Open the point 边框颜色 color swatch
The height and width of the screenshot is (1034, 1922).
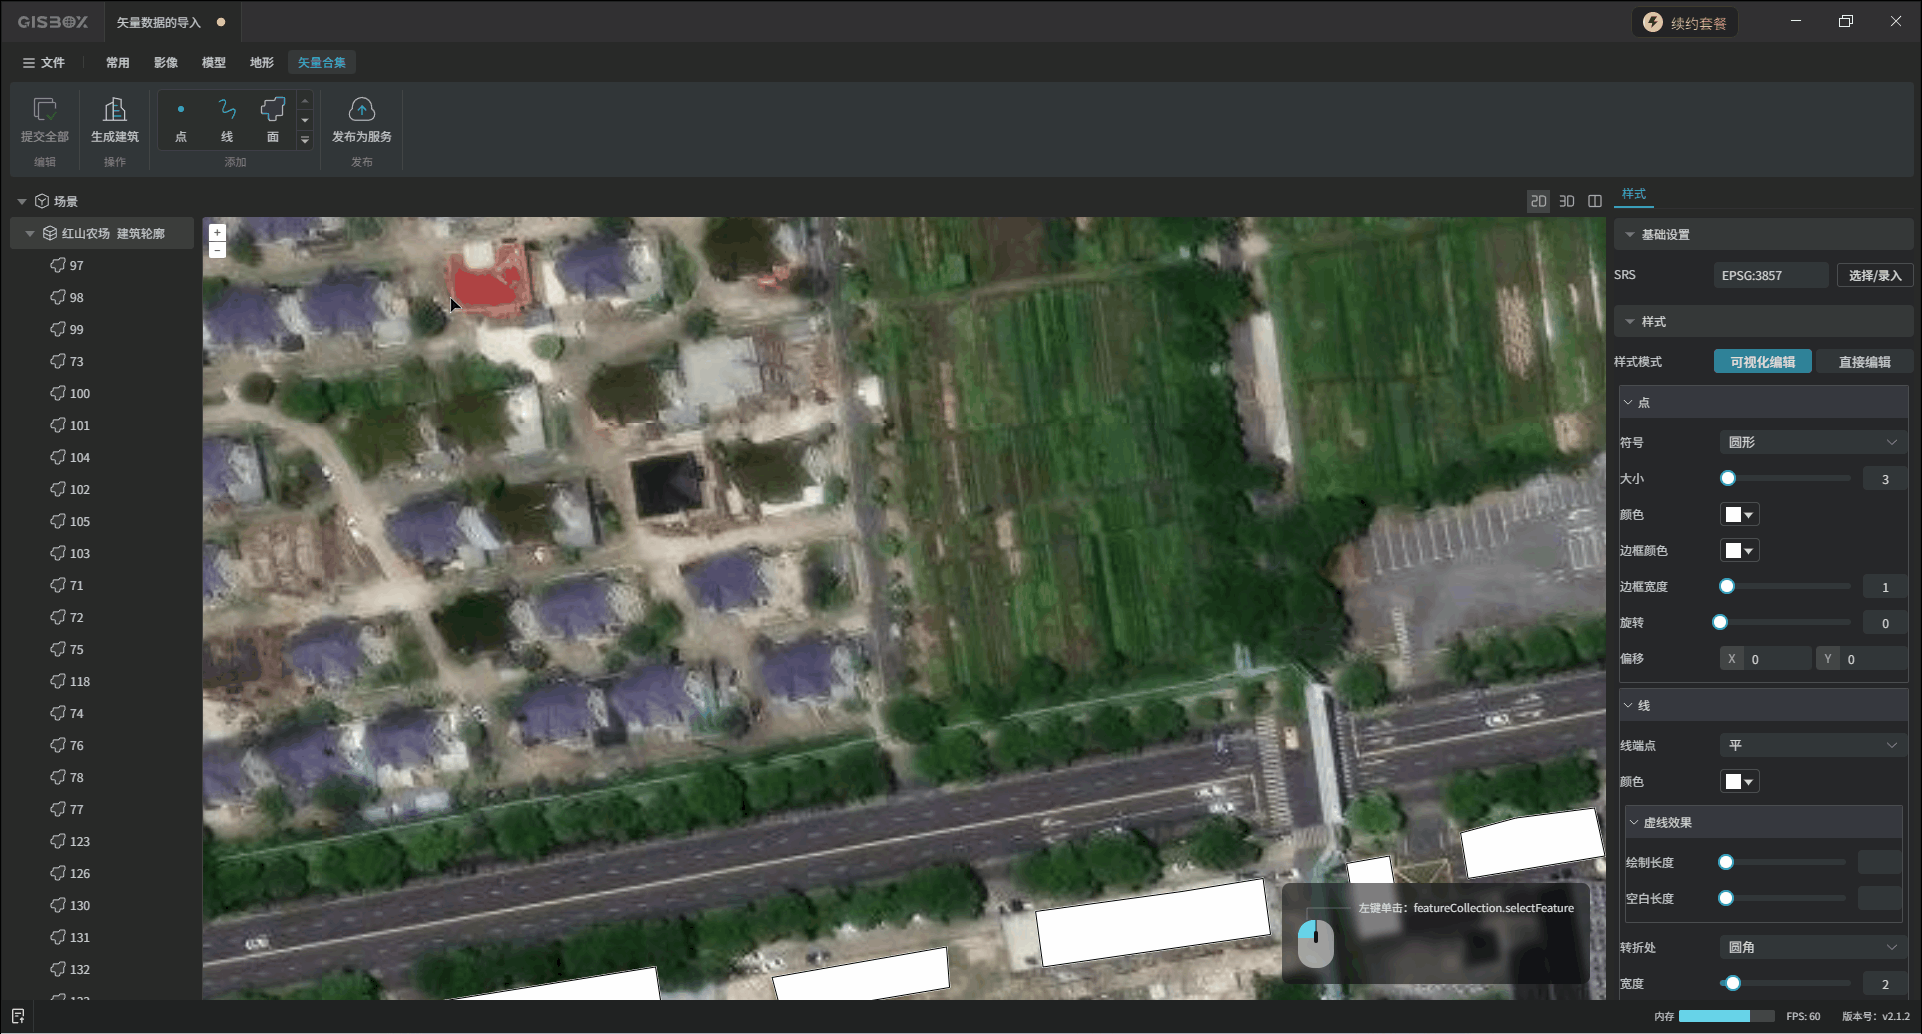pos(1739,551)
